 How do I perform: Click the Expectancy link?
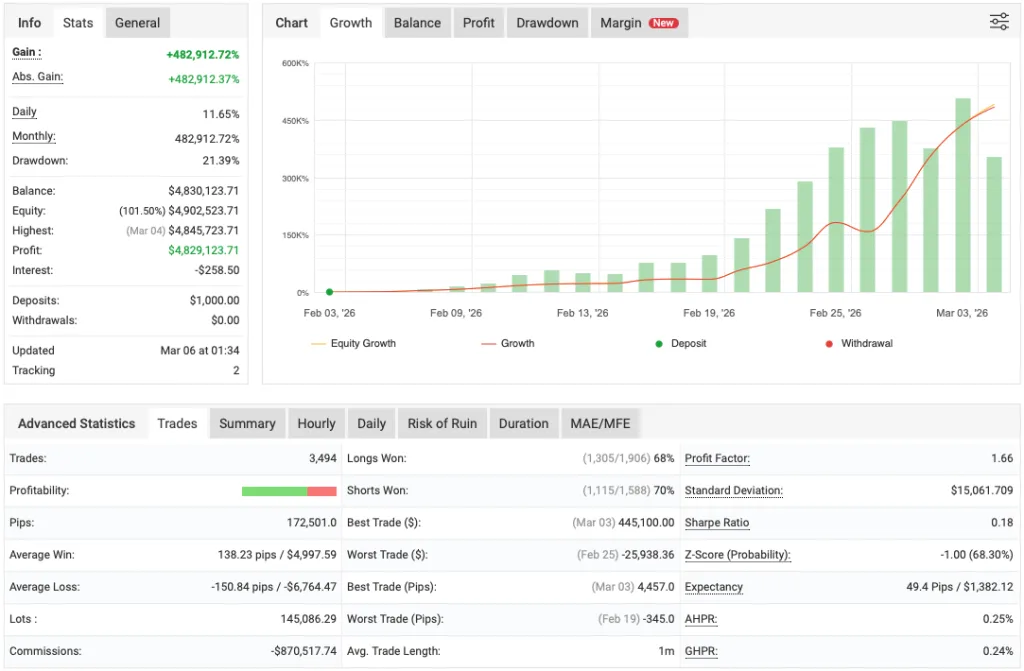coord(713,587)
